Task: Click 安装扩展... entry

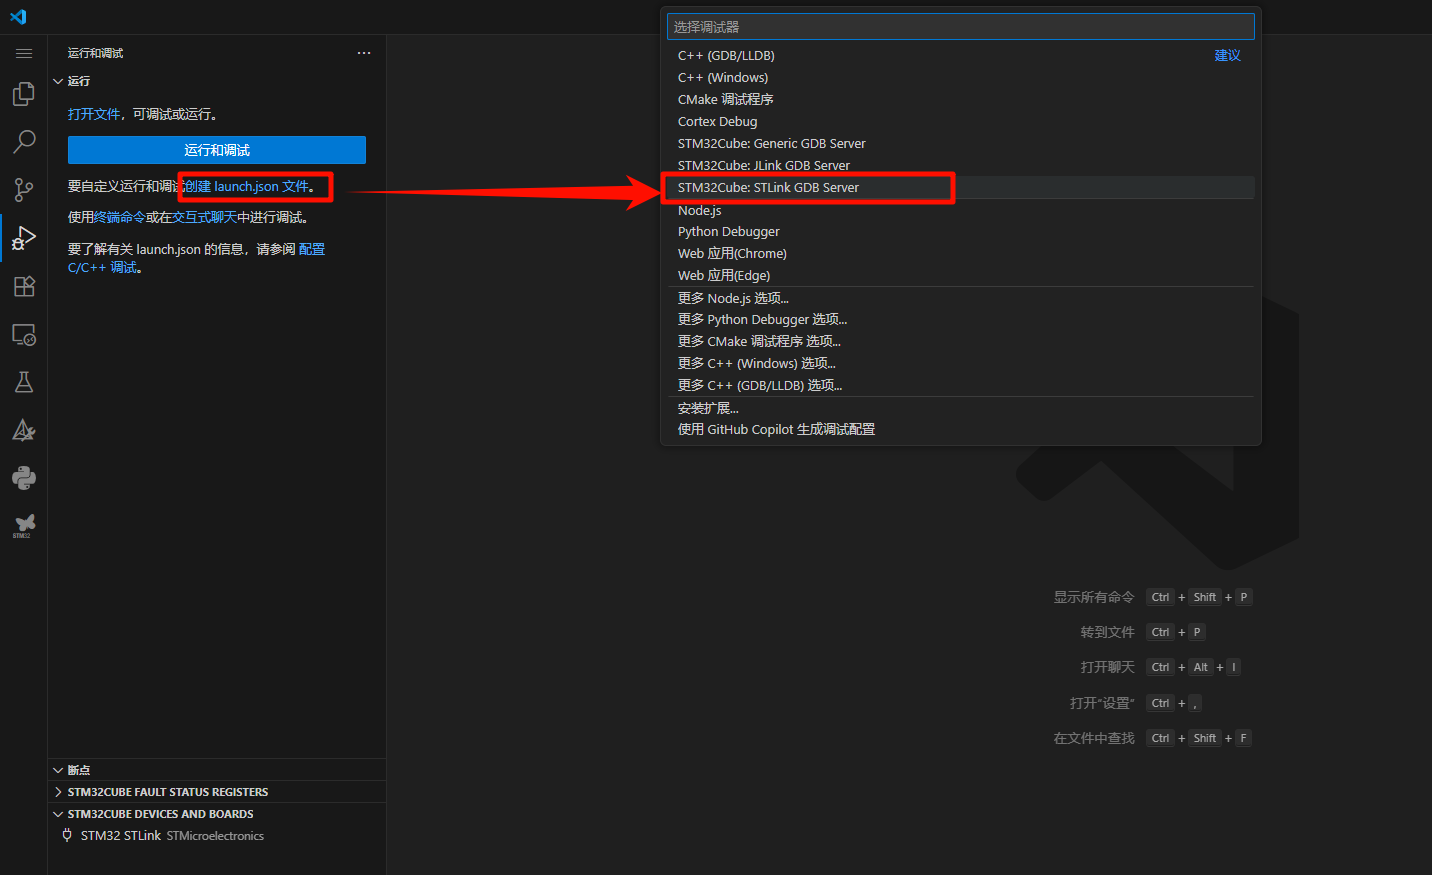Action: tap(961, 408)
